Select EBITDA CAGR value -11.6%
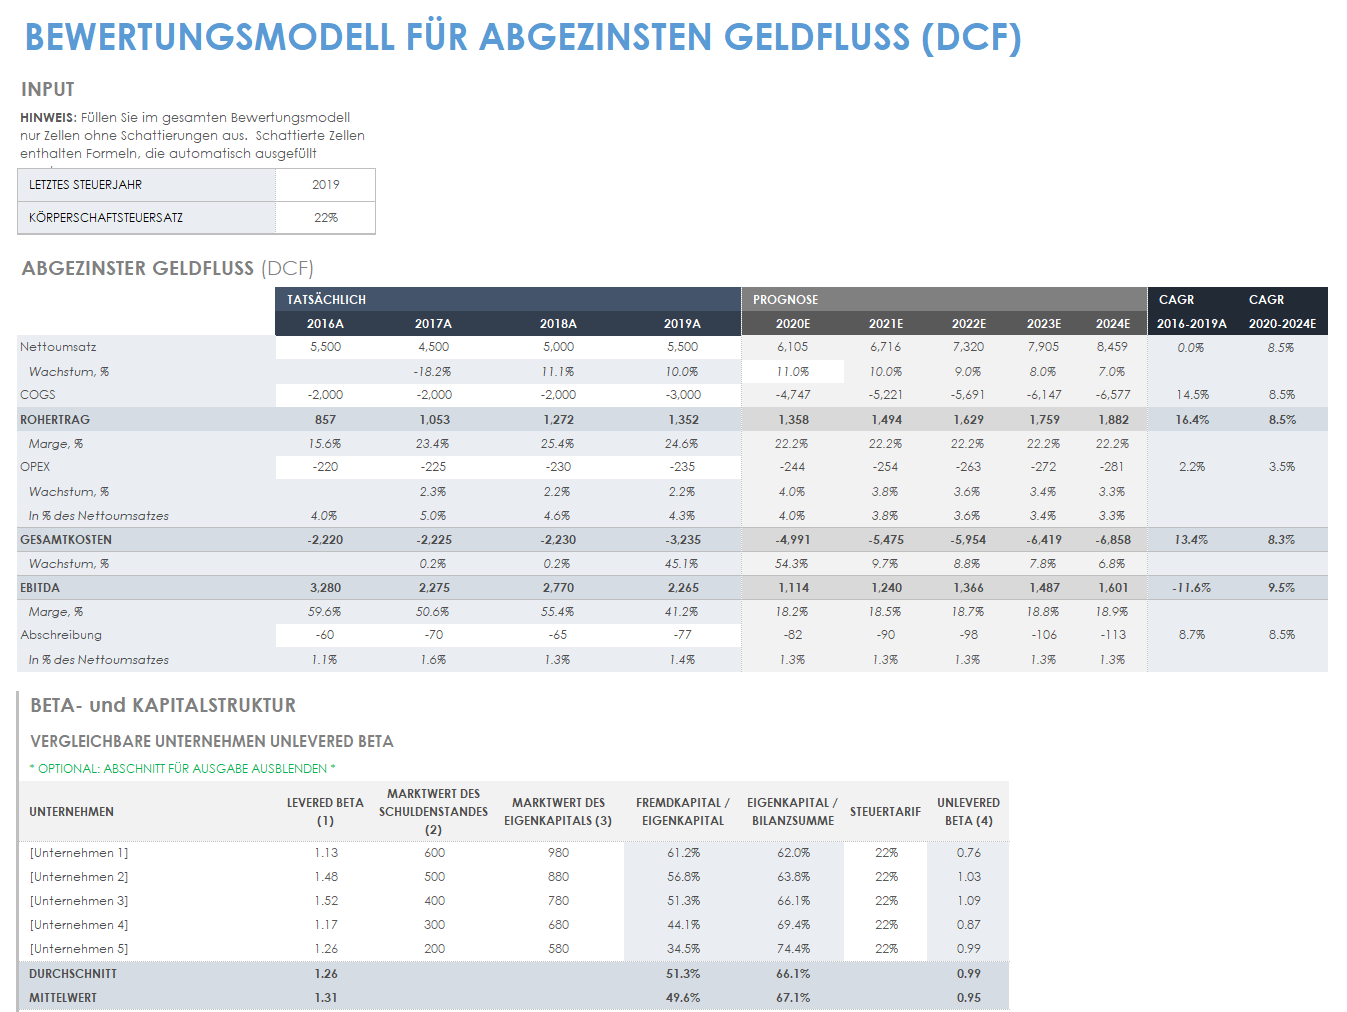The width and height of the screenshot is (1347, 1012). pyautogui.click(x=1192, y=588)
